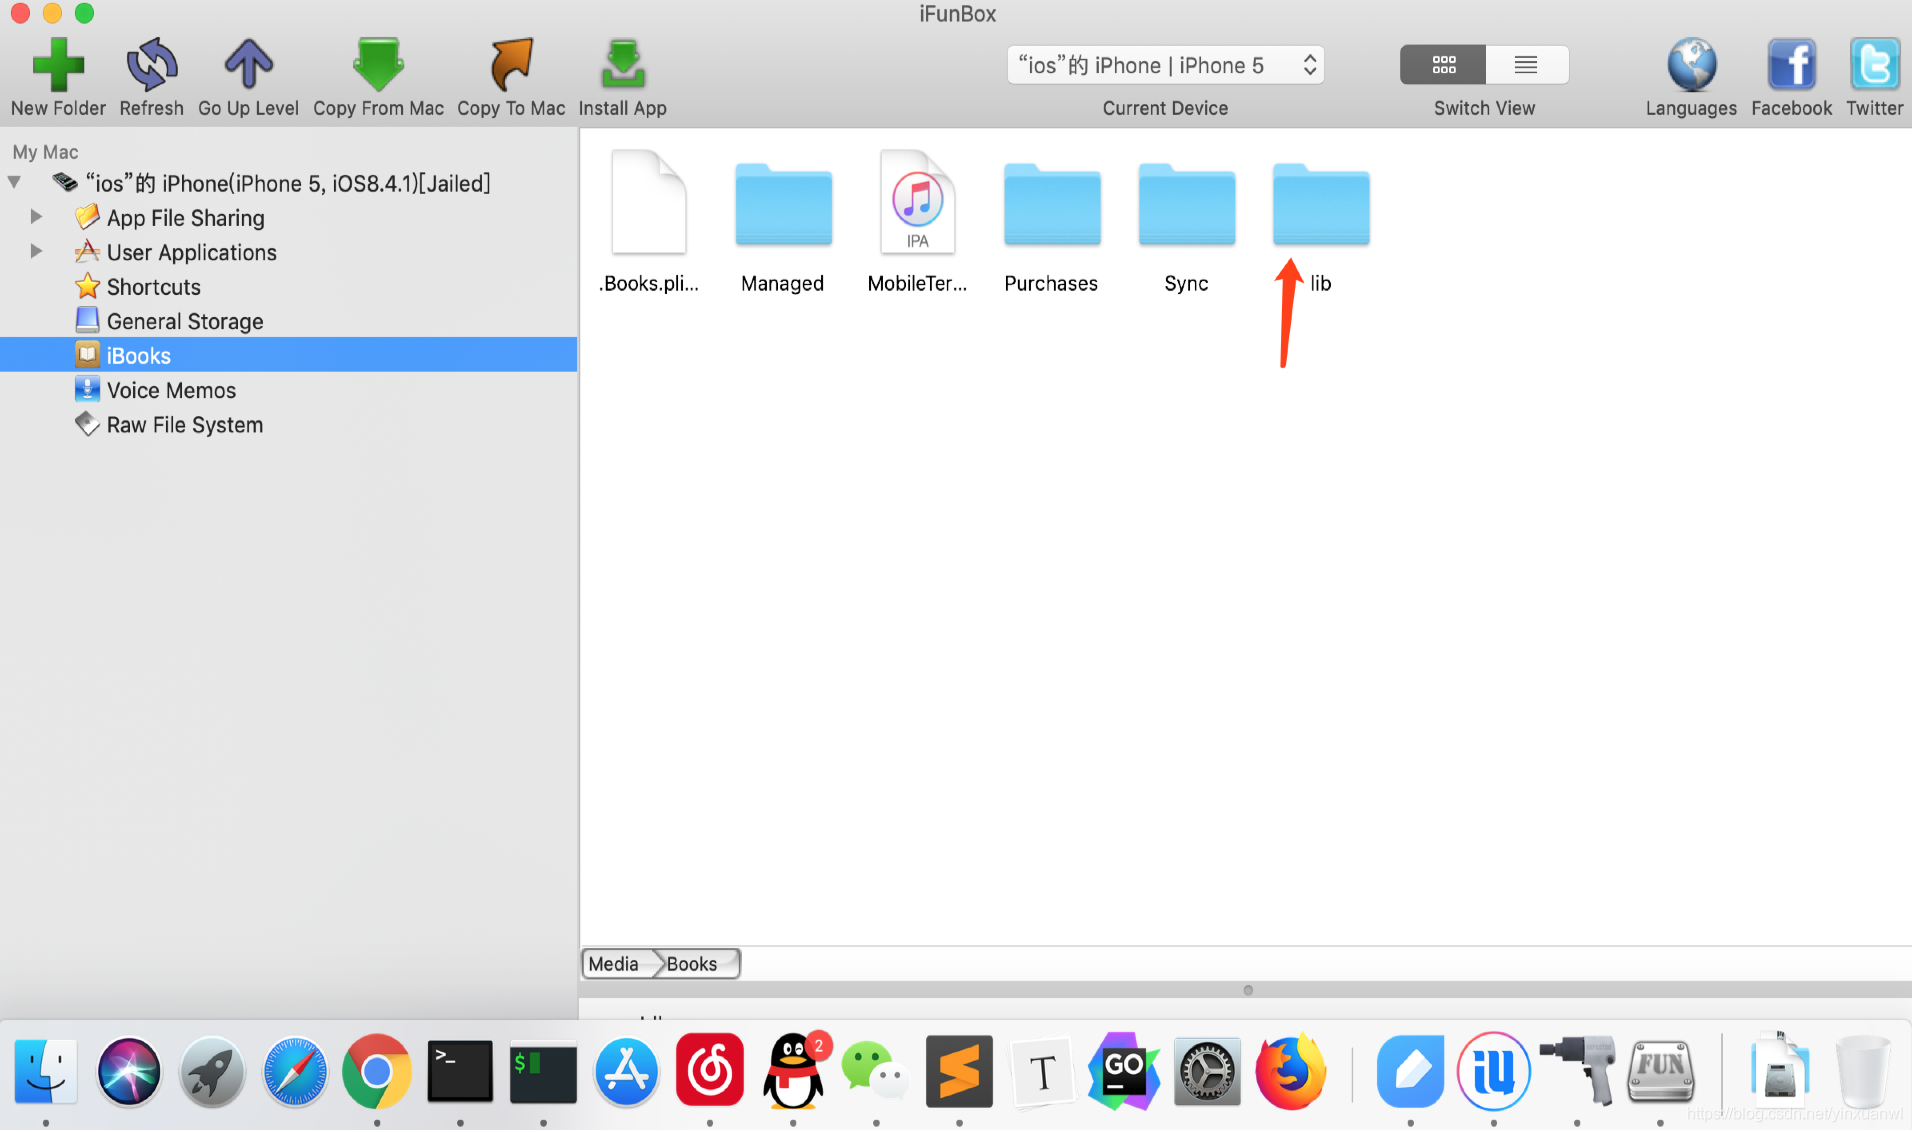Click Copy From Mac icon
The height and width of the screenshot is (1132, 1912).
378,65
